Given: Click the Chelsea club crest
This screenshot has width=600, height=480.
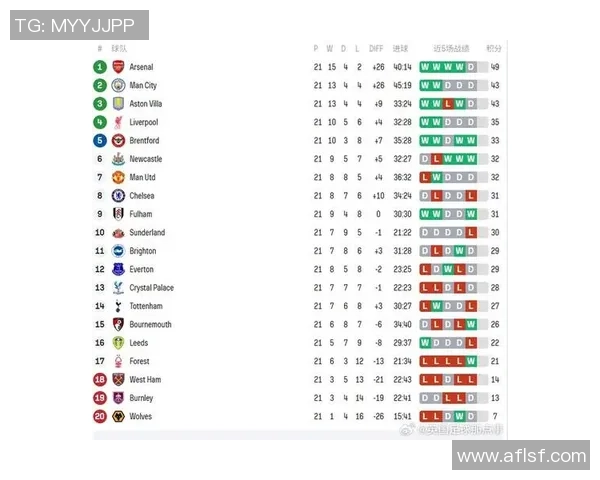Looking at the screenshot, I should [x=118, y=196].
